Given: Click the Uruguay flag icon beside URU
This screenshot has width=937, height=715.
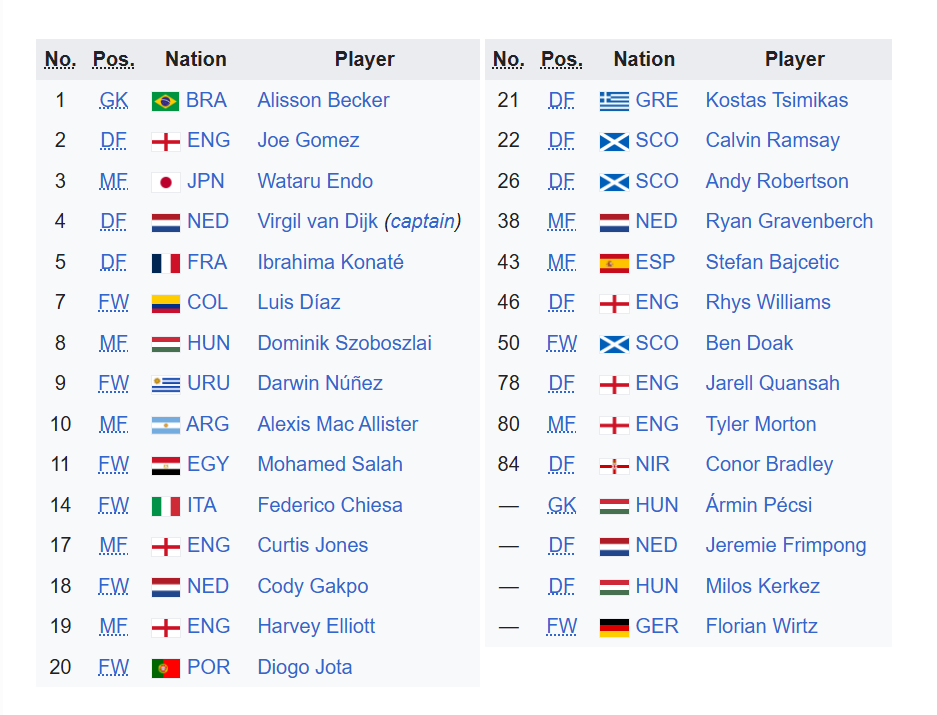Looking at the screenshot, I should [166, 384].
